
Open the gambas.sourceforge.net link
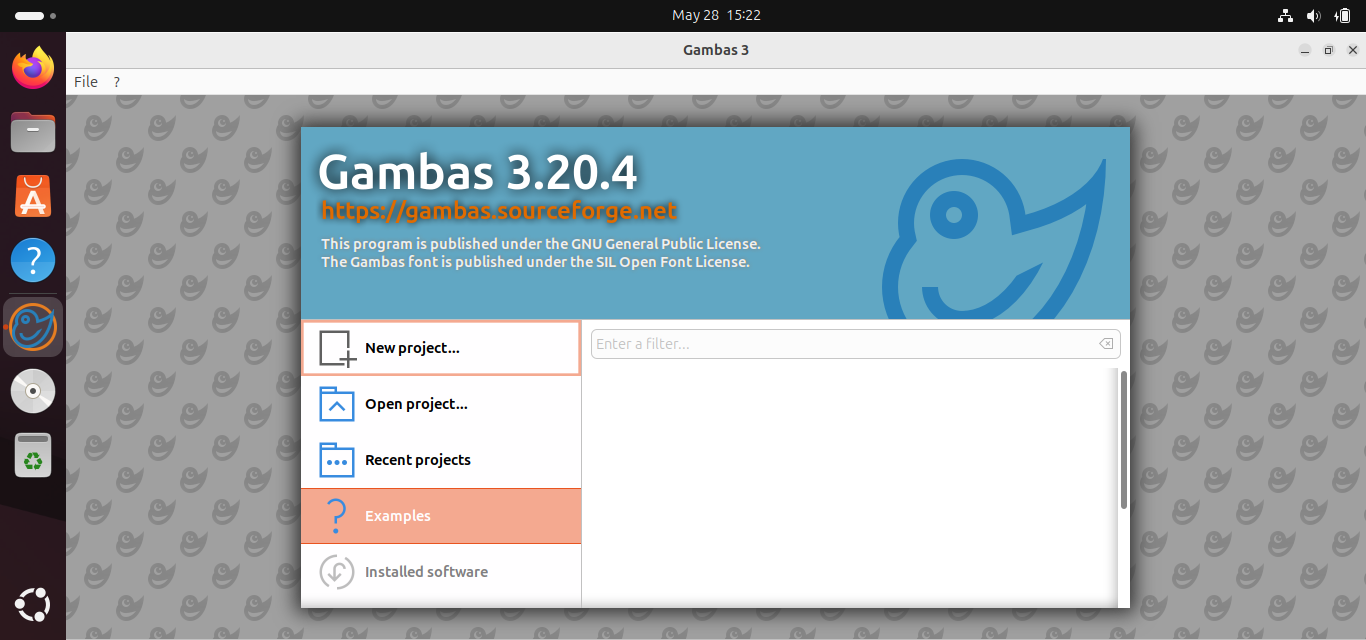coord(499,211)
